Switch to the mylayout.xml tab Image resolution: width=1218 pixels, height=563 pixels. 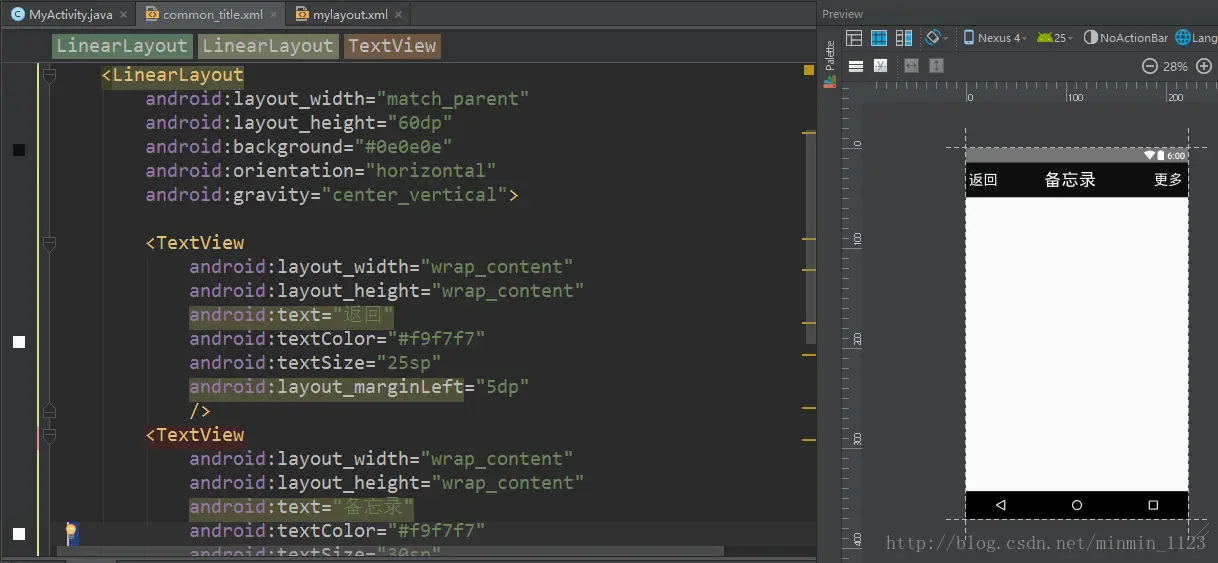click(x=350, y=15)
